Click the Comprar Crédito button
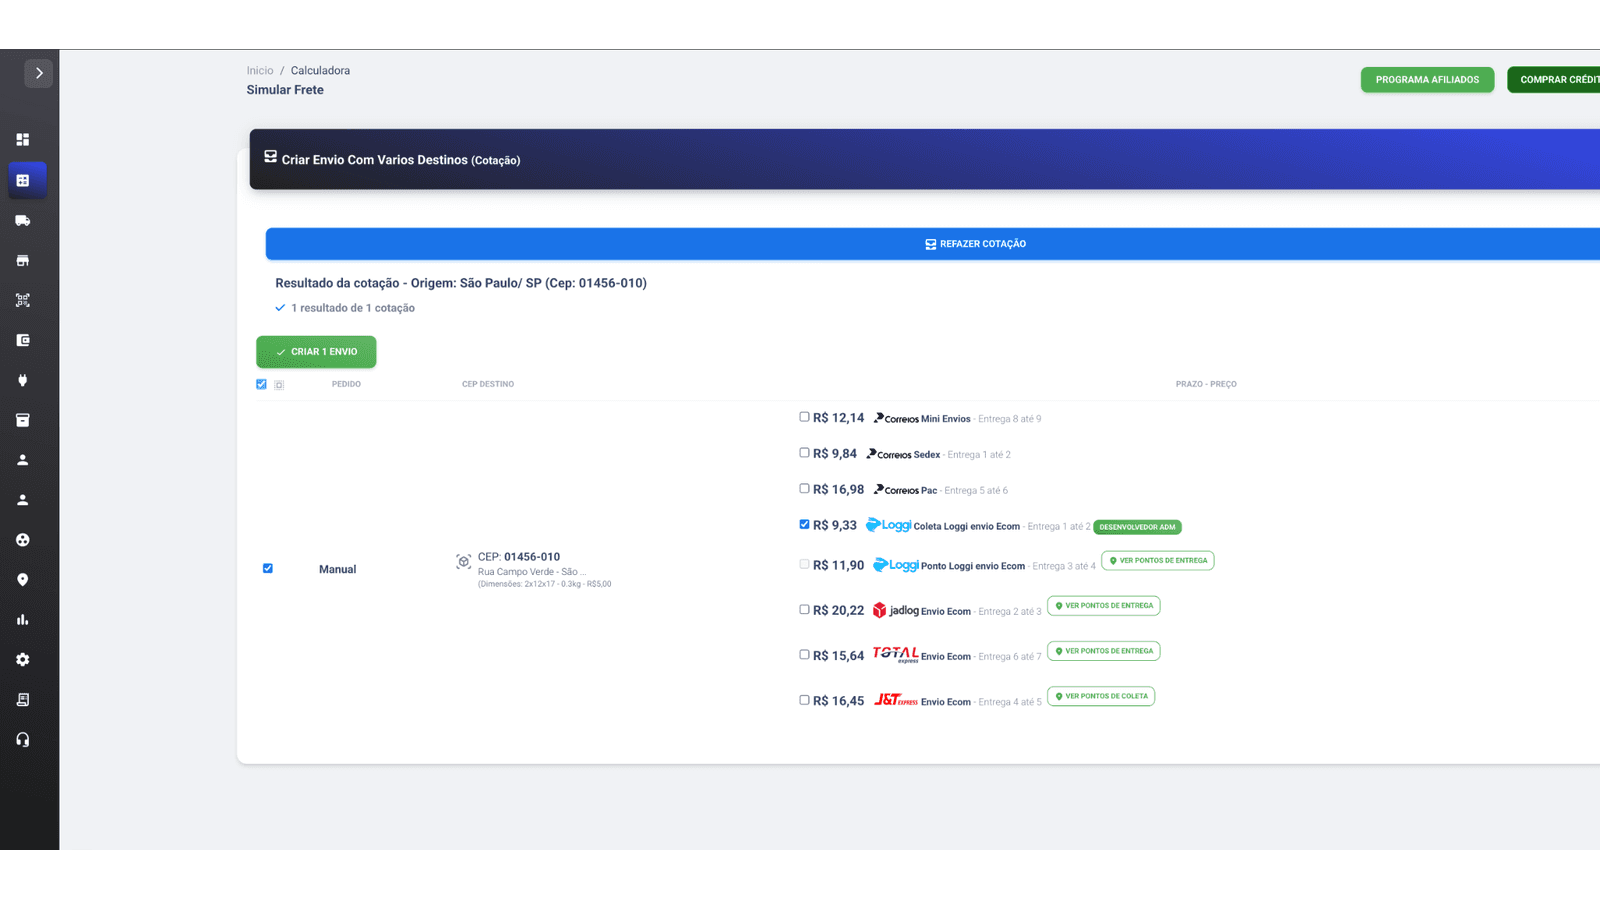Viewport: 1600px width, 900px height. click(x=1553, y=80)
